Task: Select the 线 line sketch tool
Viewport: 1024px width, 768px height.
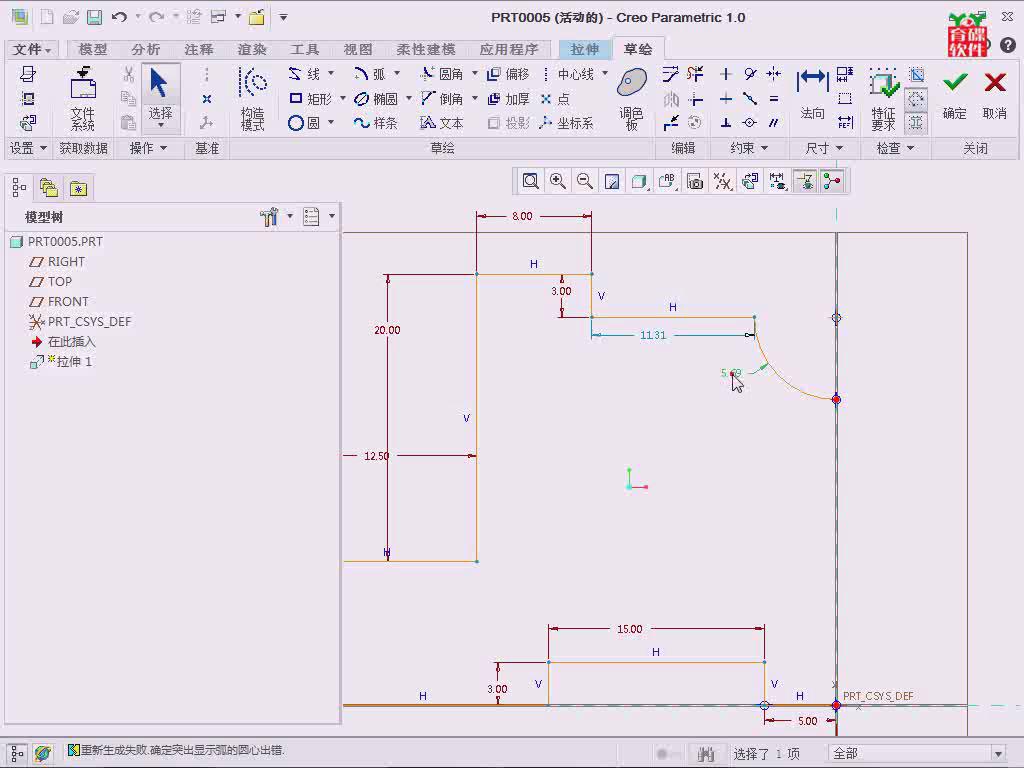Action: point(304,74)
